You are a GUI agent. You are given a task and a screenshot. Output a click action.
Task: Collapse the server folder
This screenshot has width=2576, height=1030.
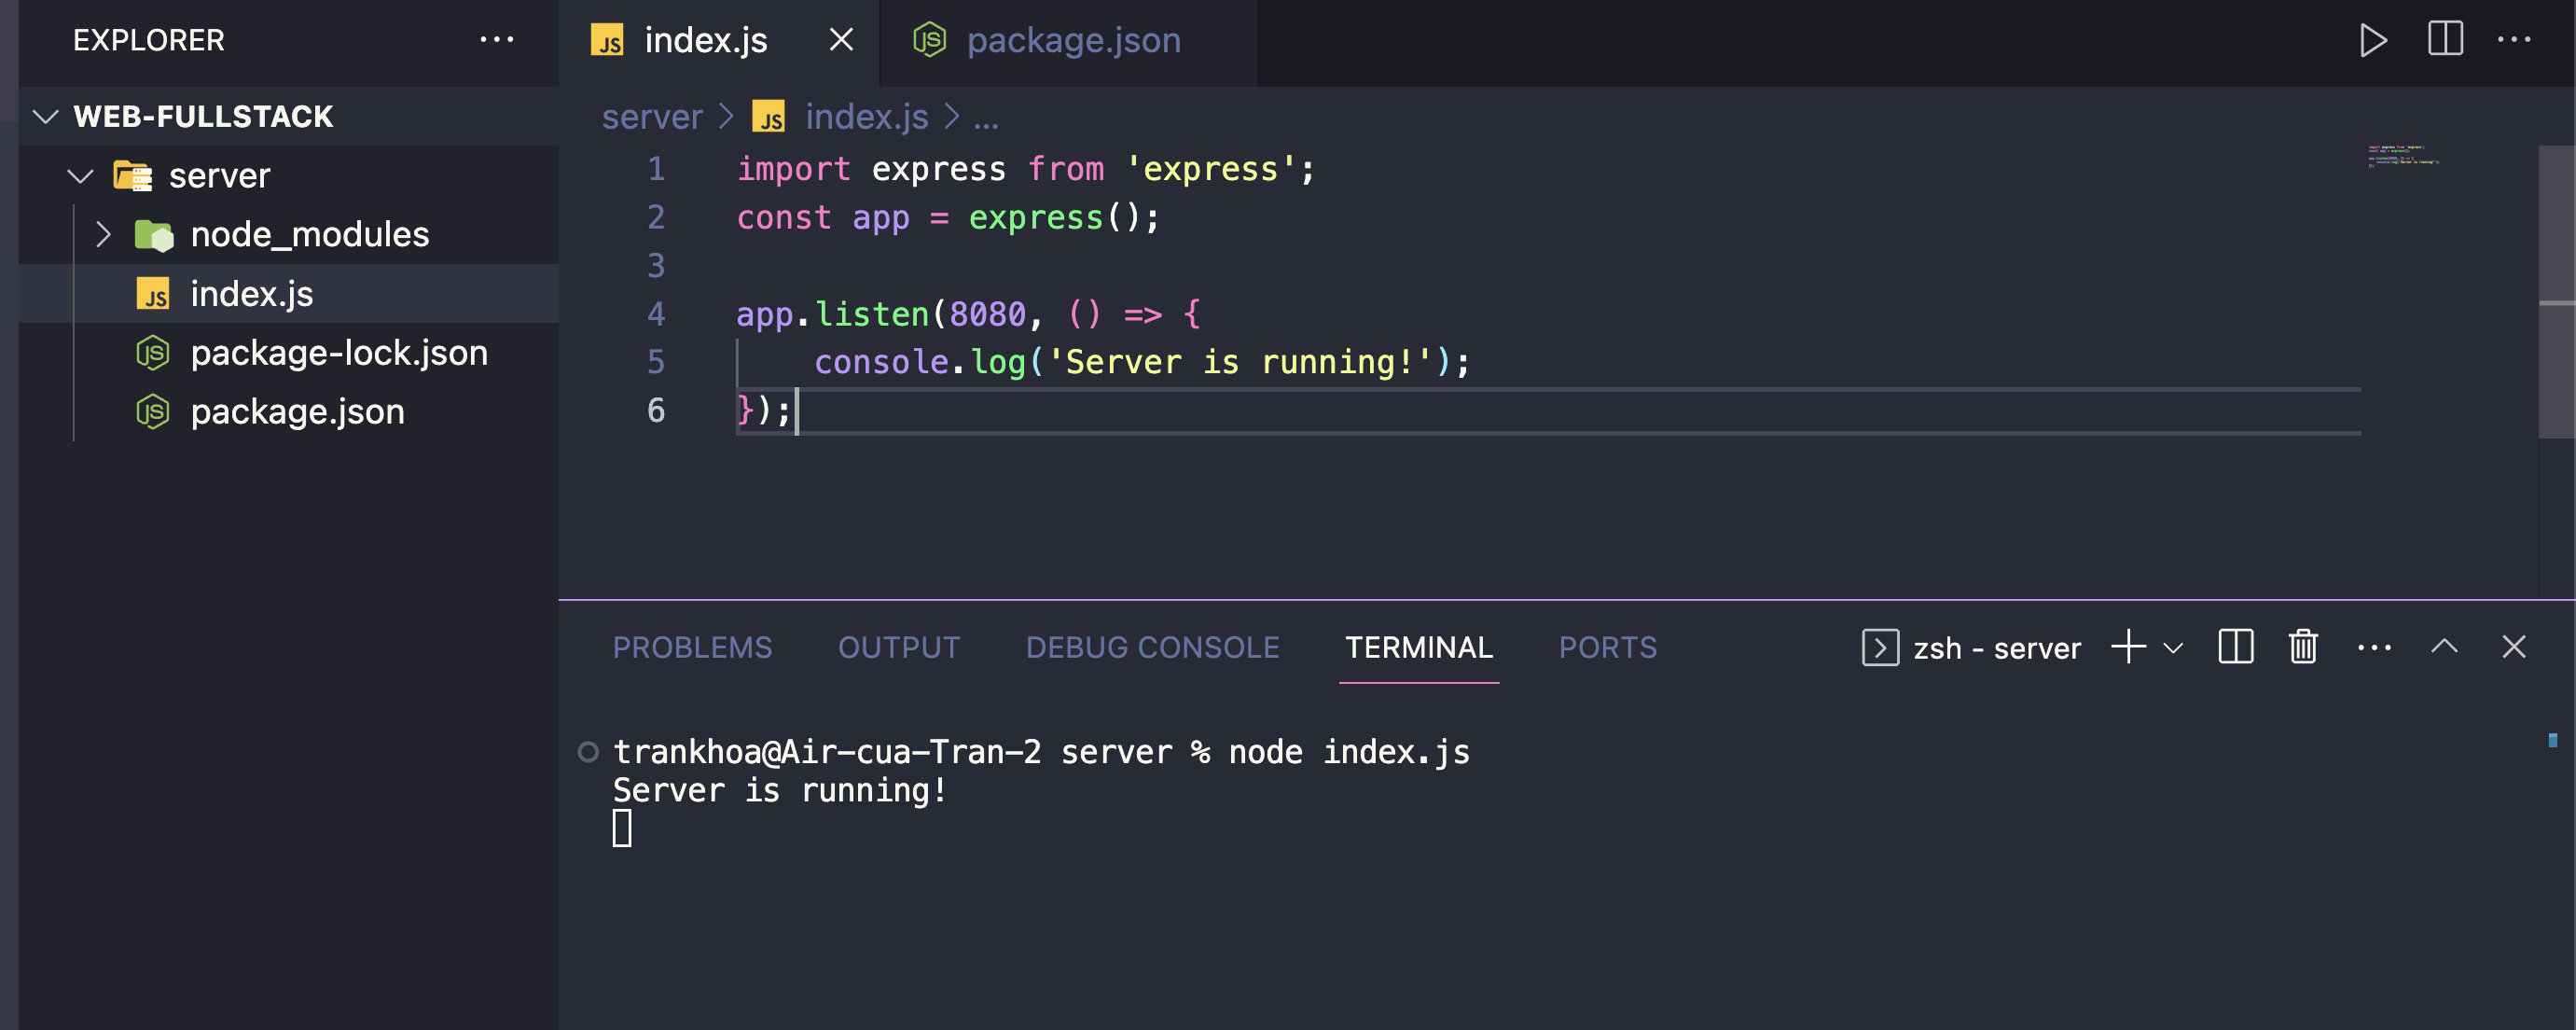point(80,176)
